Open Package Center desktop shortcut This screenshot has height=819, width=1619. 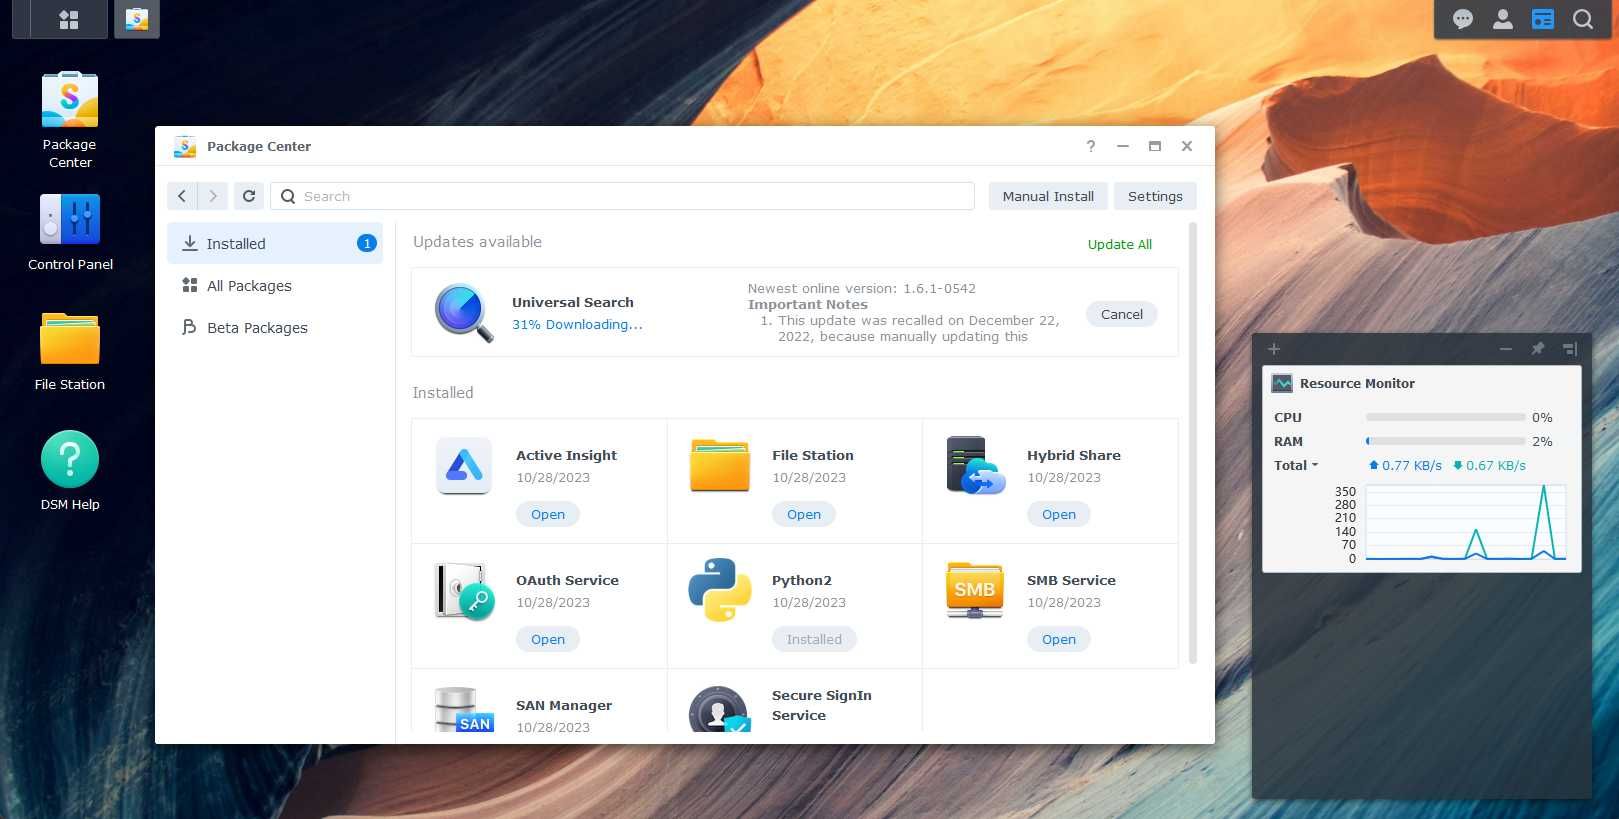70,120
